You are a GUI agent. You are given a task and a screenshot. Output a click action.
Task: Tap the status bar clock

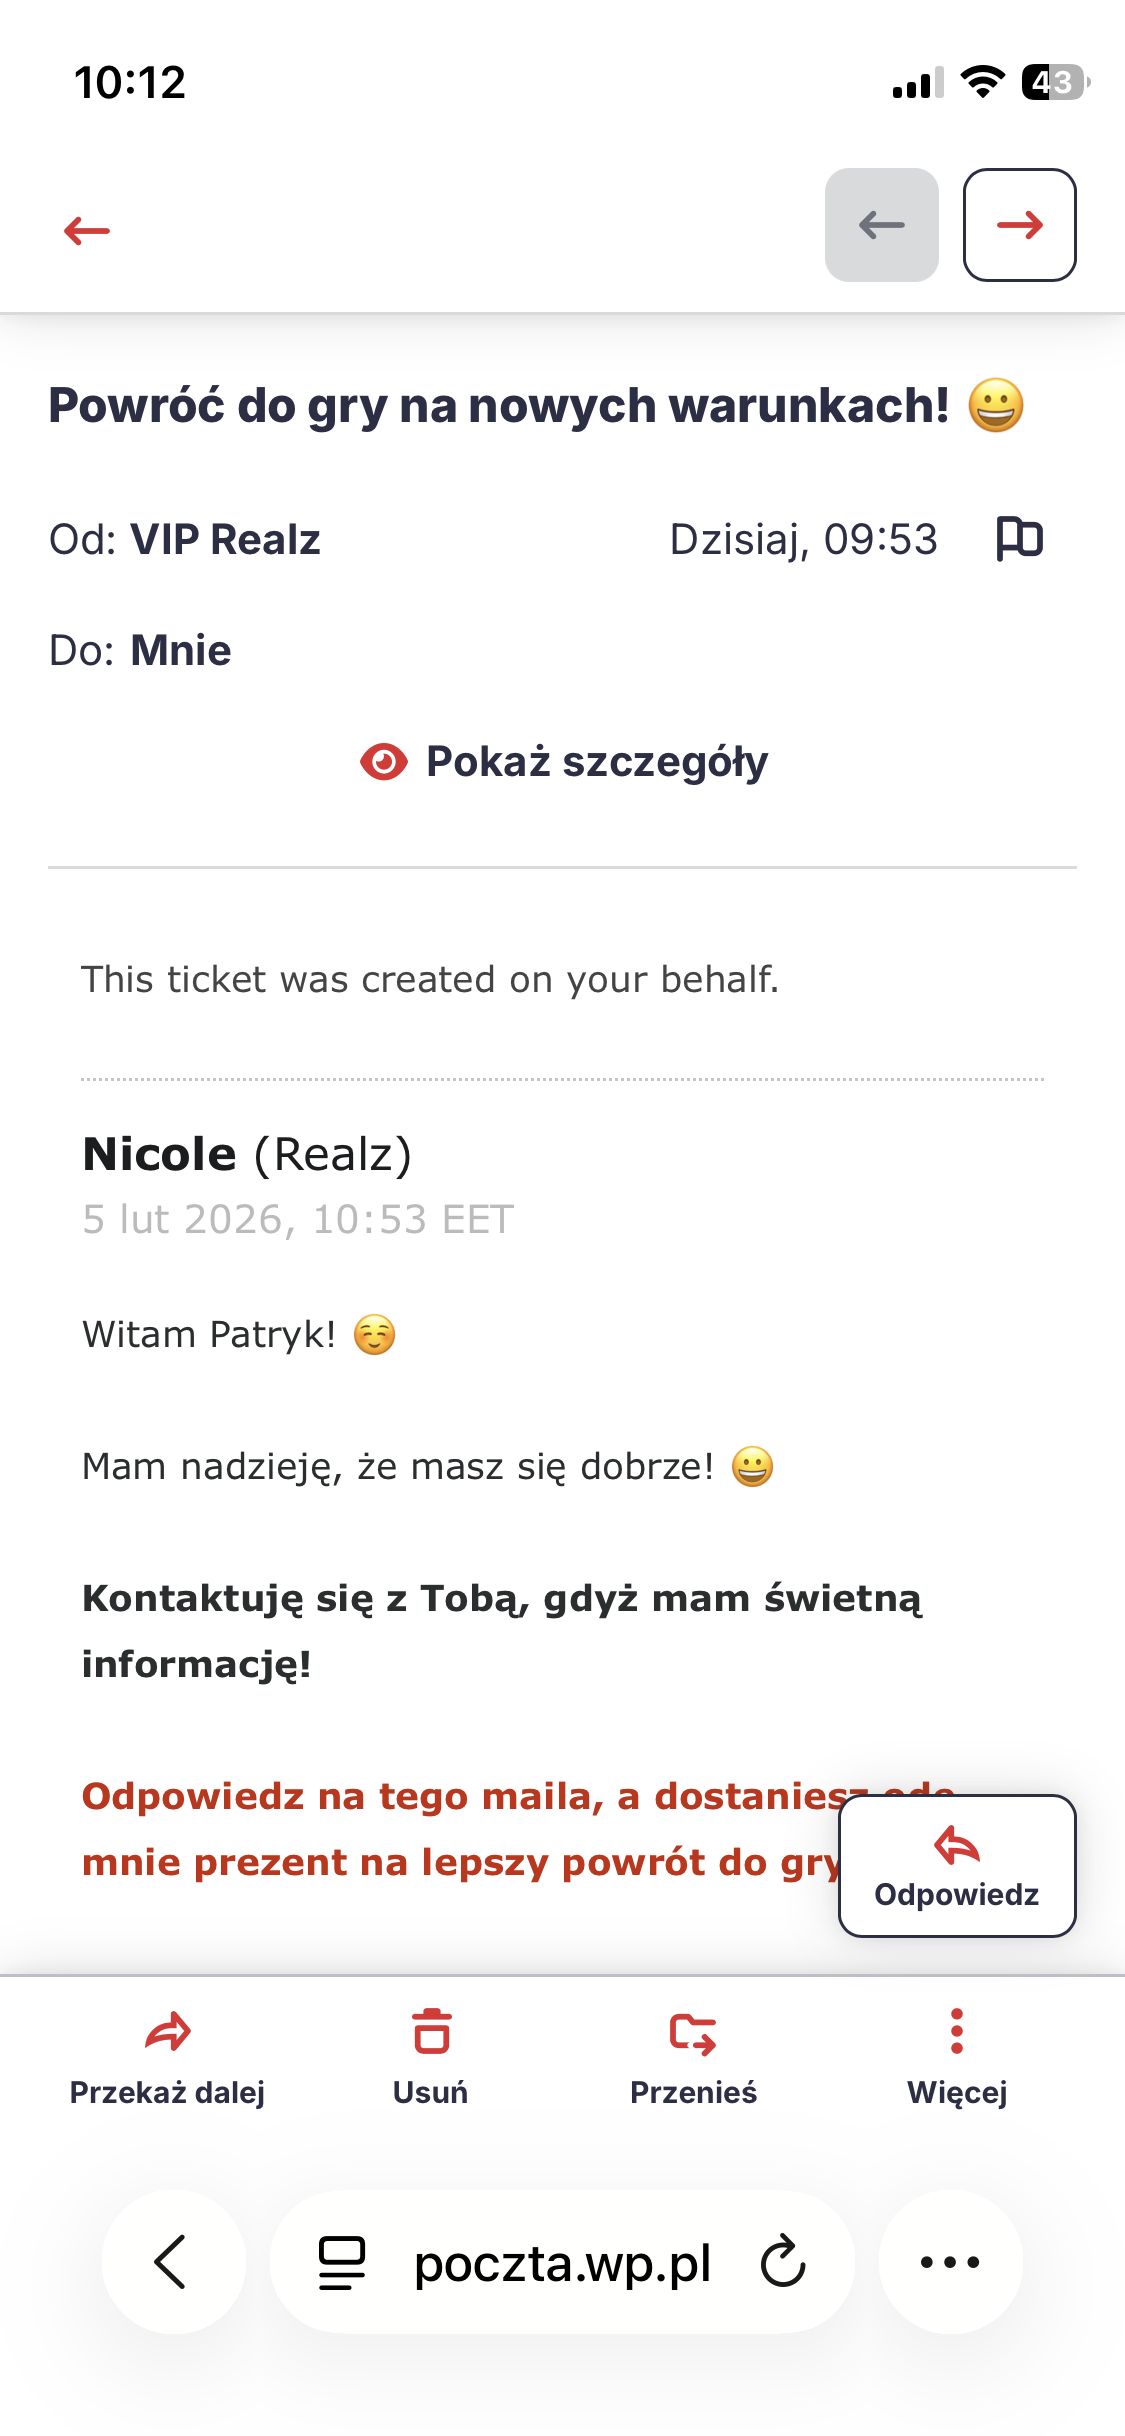pyautogui.click(x=130, y=82)
